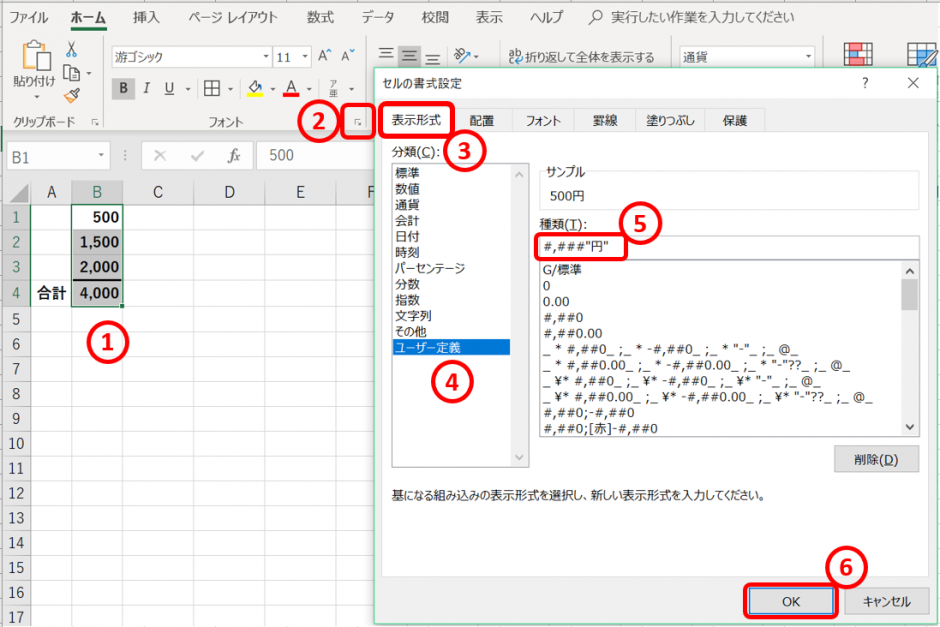The height and width of the screenshot is (627, 940).
Task: Click the Paste clipboard icon
Action: [35, 62]
